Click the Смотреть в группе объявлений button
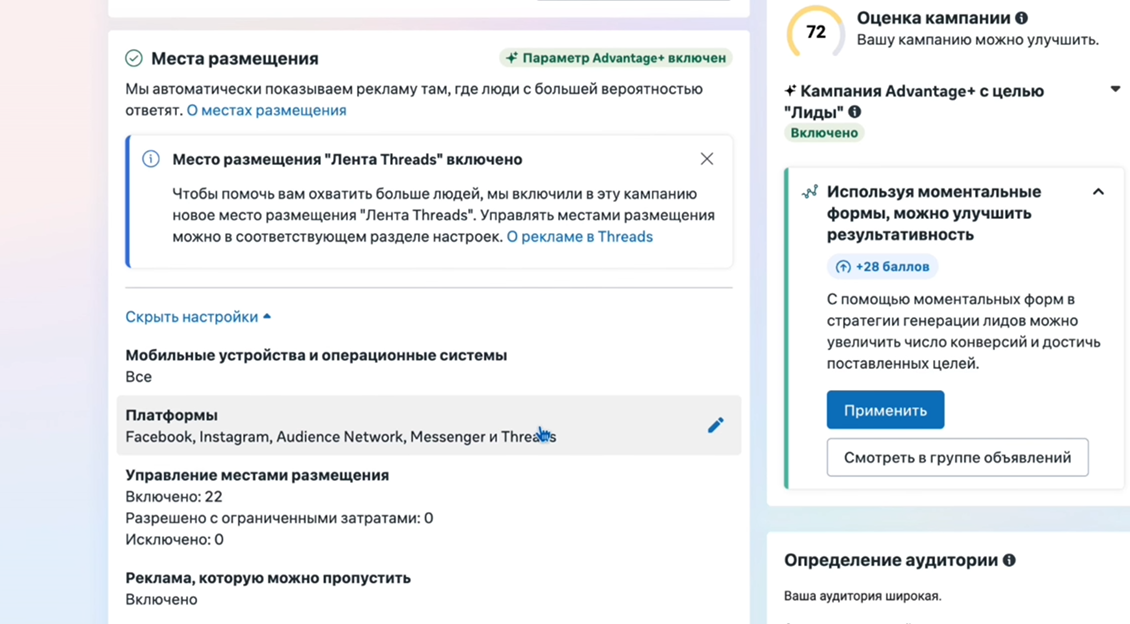The height and width of the screenshot is (624, 1130). pos(957,457)
